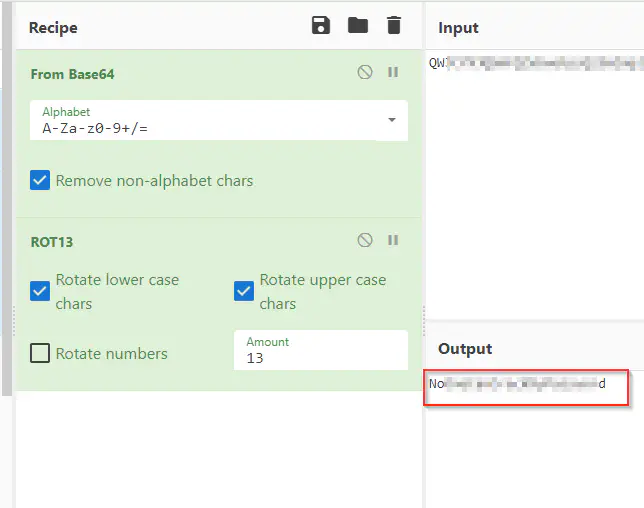Image resolution: width=644 pixels, height=508 pixels.
Task: Toggle Rotate upper case chars checkbox
Action: click(244, 291)
